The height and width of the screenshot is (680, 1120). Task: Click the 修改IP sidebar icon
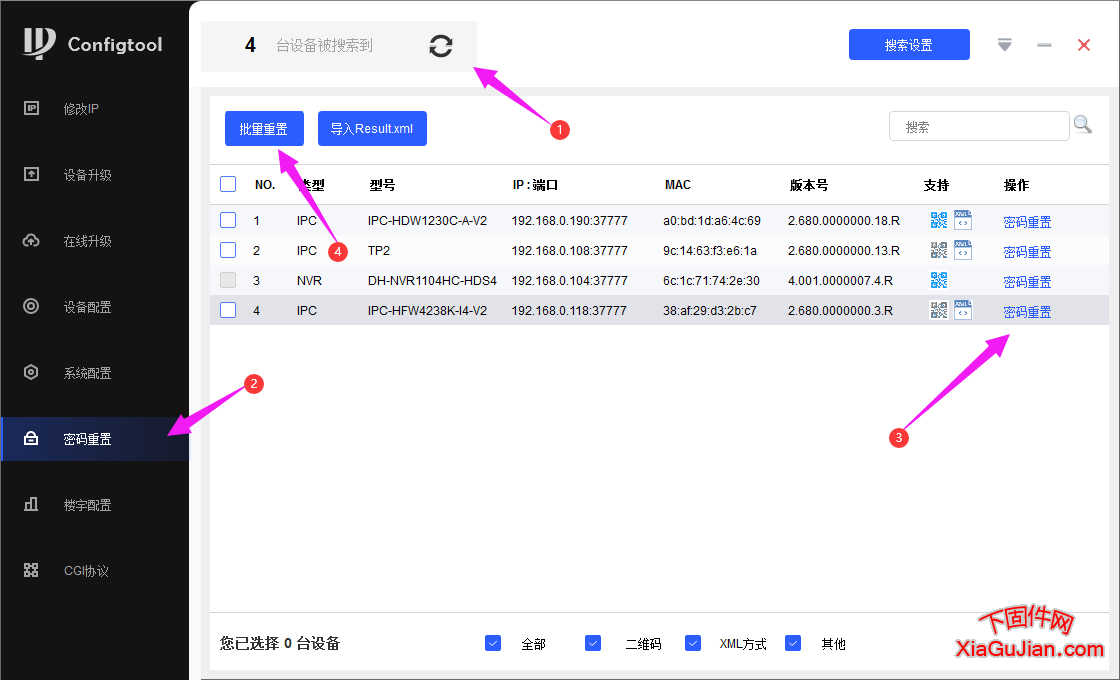pyautogui.click(x=31, y=109)
